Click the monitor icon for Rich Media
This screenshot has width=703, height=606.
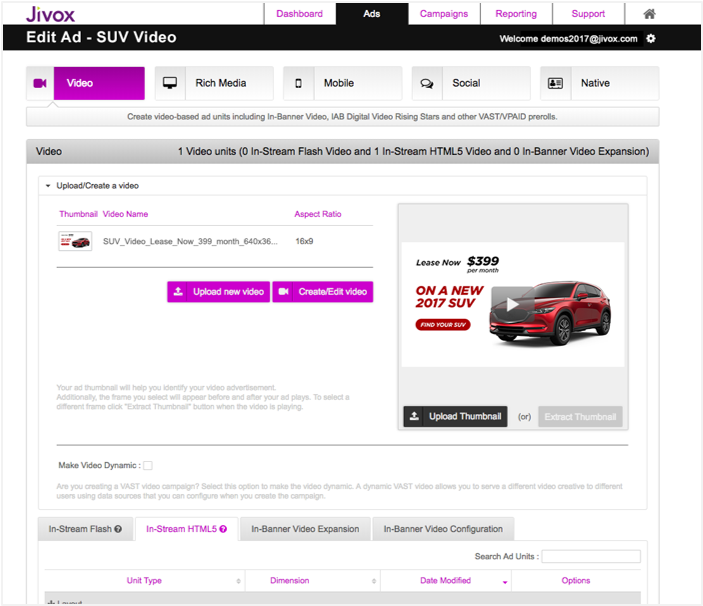tap(170, 83)
